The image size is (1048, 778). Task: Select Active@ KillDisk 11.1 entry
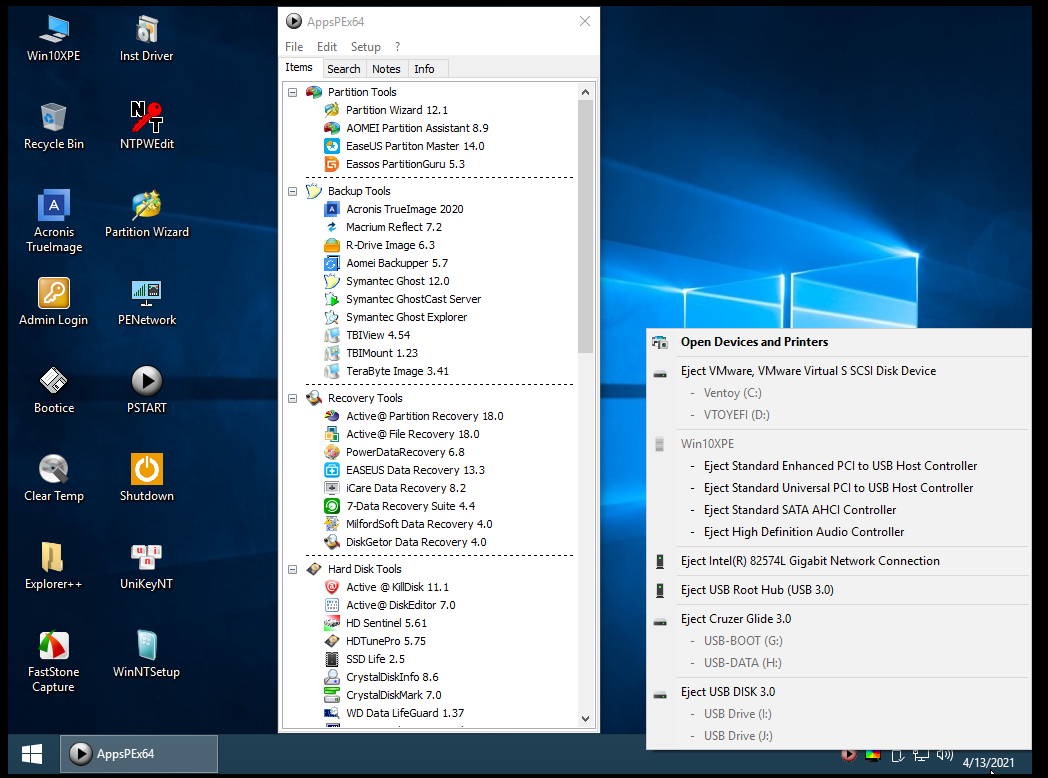[397, 587]
